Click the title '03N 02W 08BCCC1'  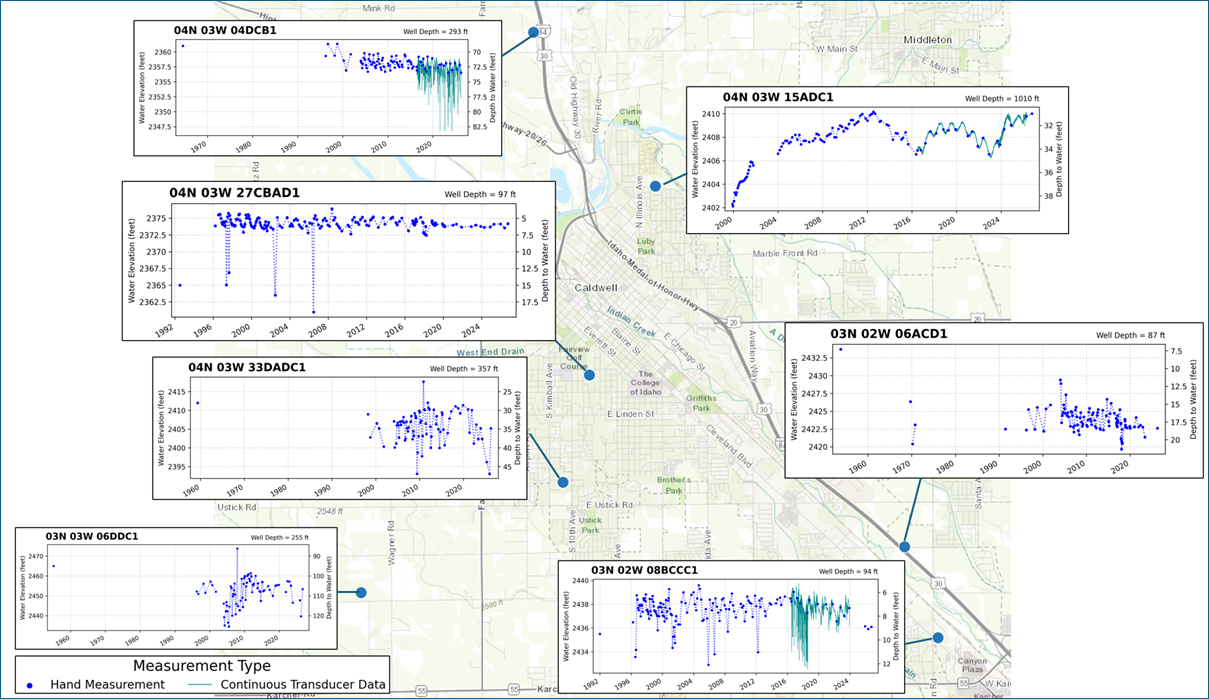click(x=645, y=570)
